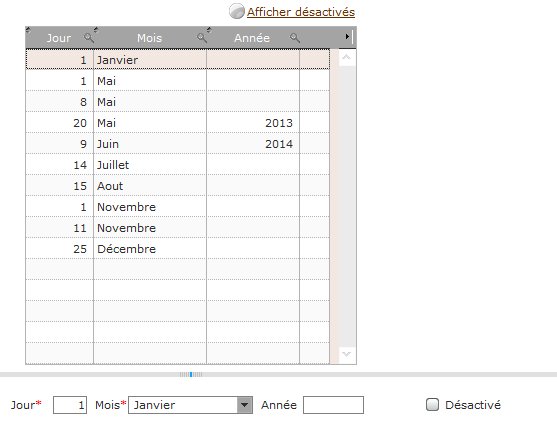The height and width of the screenshot is (428, 557).
Task: Click the sort arrows on Mois column
Action: (x=96, y=30)
